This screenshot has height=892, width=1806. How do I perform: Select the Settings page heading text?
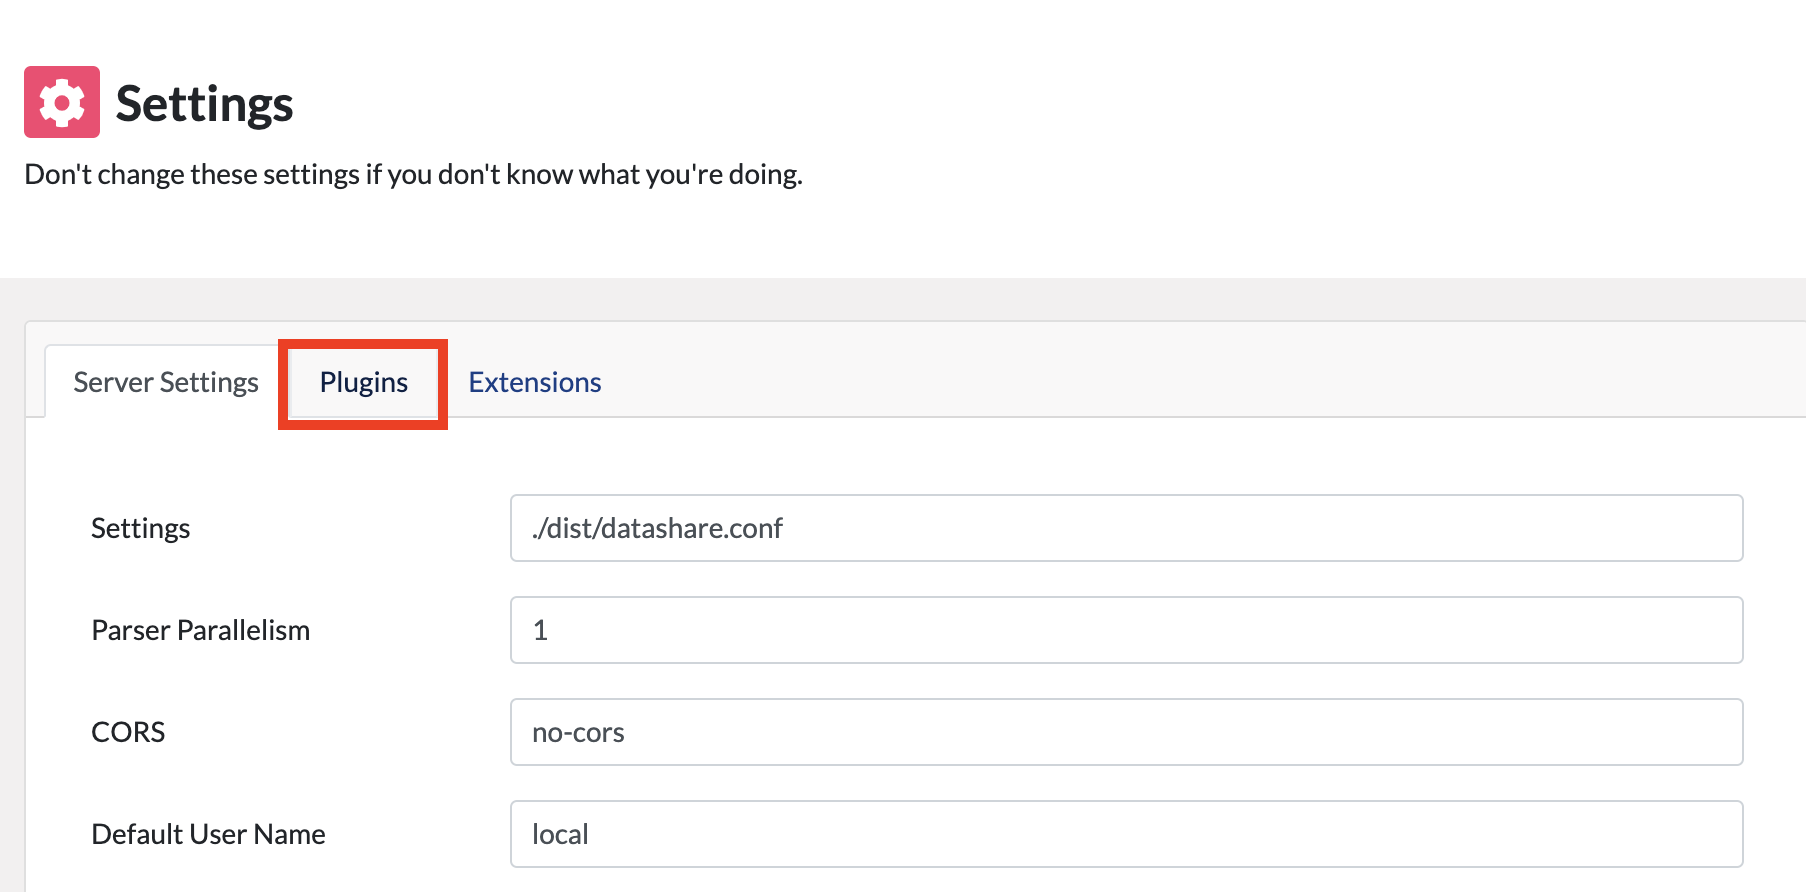tap(204, 104)
